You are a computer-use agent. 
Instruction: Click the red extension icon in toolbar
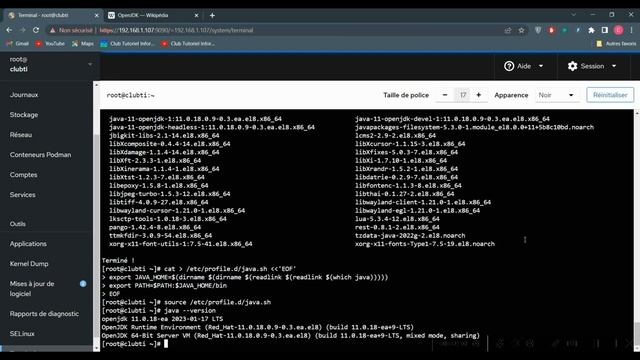(551, 30)
